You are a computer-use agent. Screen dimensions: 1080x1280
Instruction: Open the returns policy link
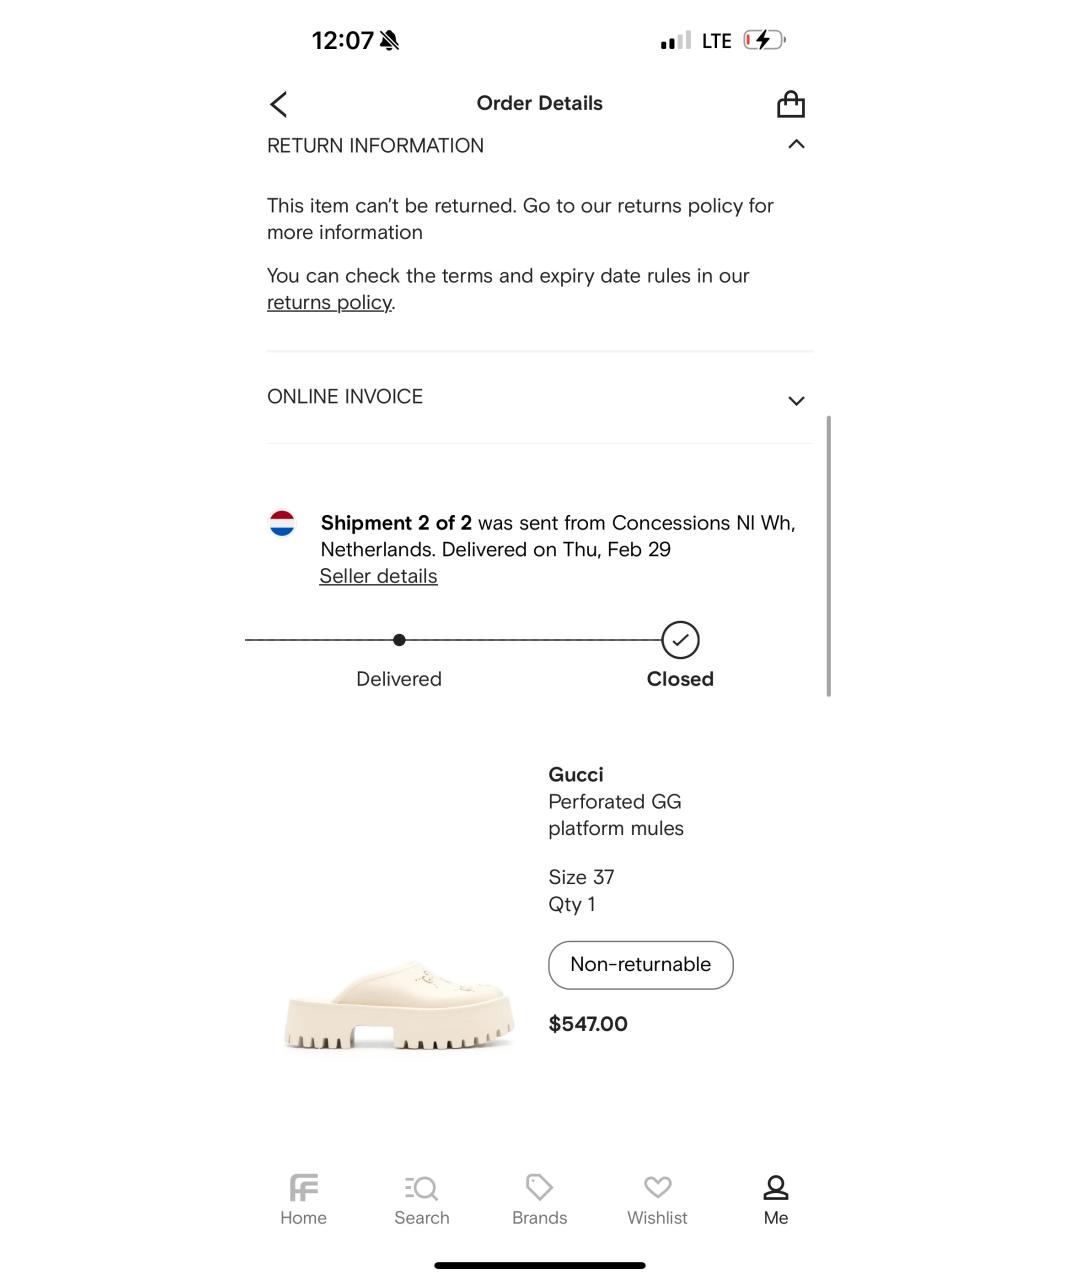[x=329, y=303]
